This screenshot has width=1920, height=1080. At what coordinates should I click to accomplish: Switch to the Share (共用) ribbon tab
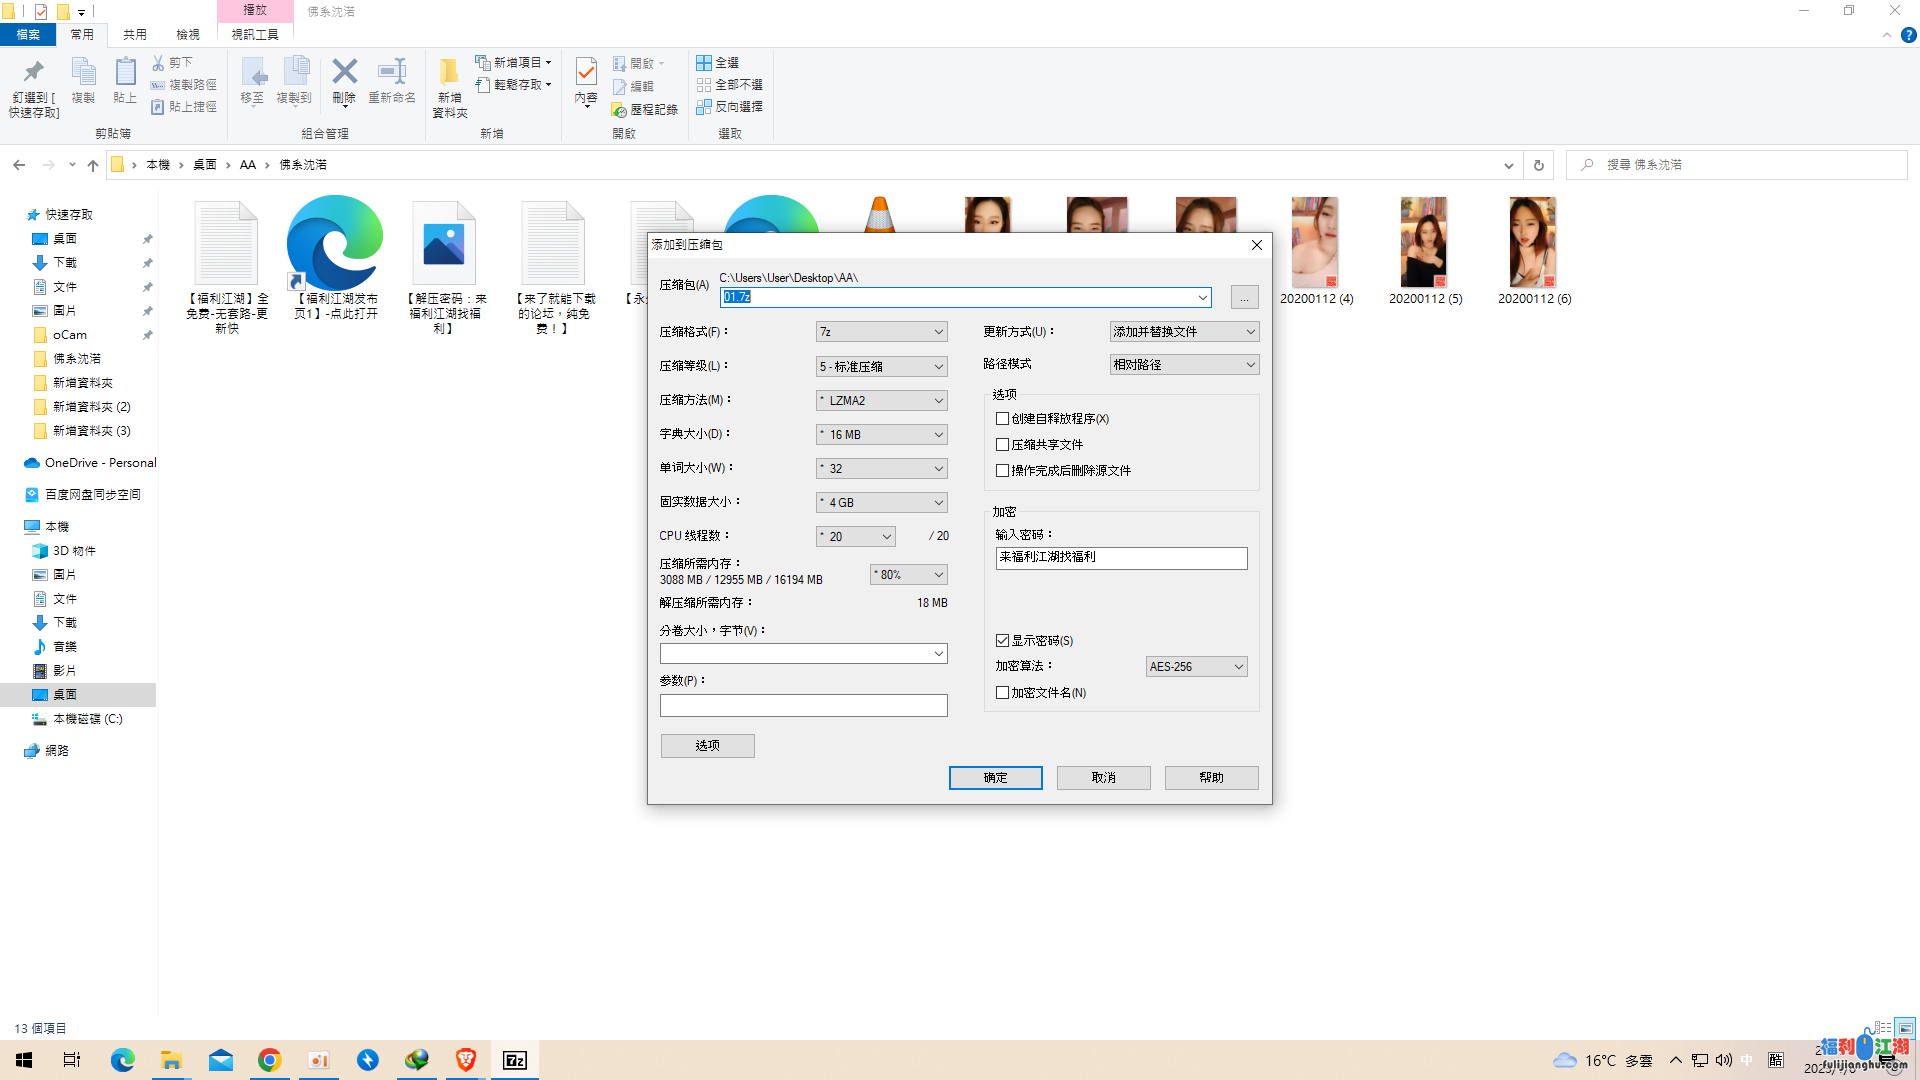point(135,34)
